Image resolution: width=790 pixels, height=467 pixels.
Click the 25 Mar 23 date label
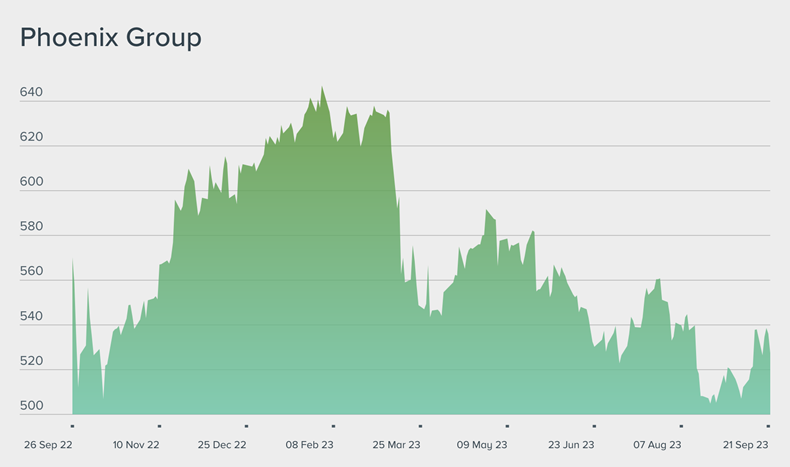point(396,445)
